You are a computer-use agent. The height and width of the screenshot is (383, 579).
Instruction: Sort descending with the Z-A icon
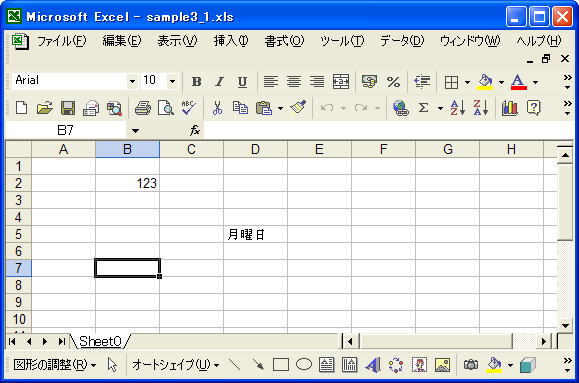(x=481, y=108)
